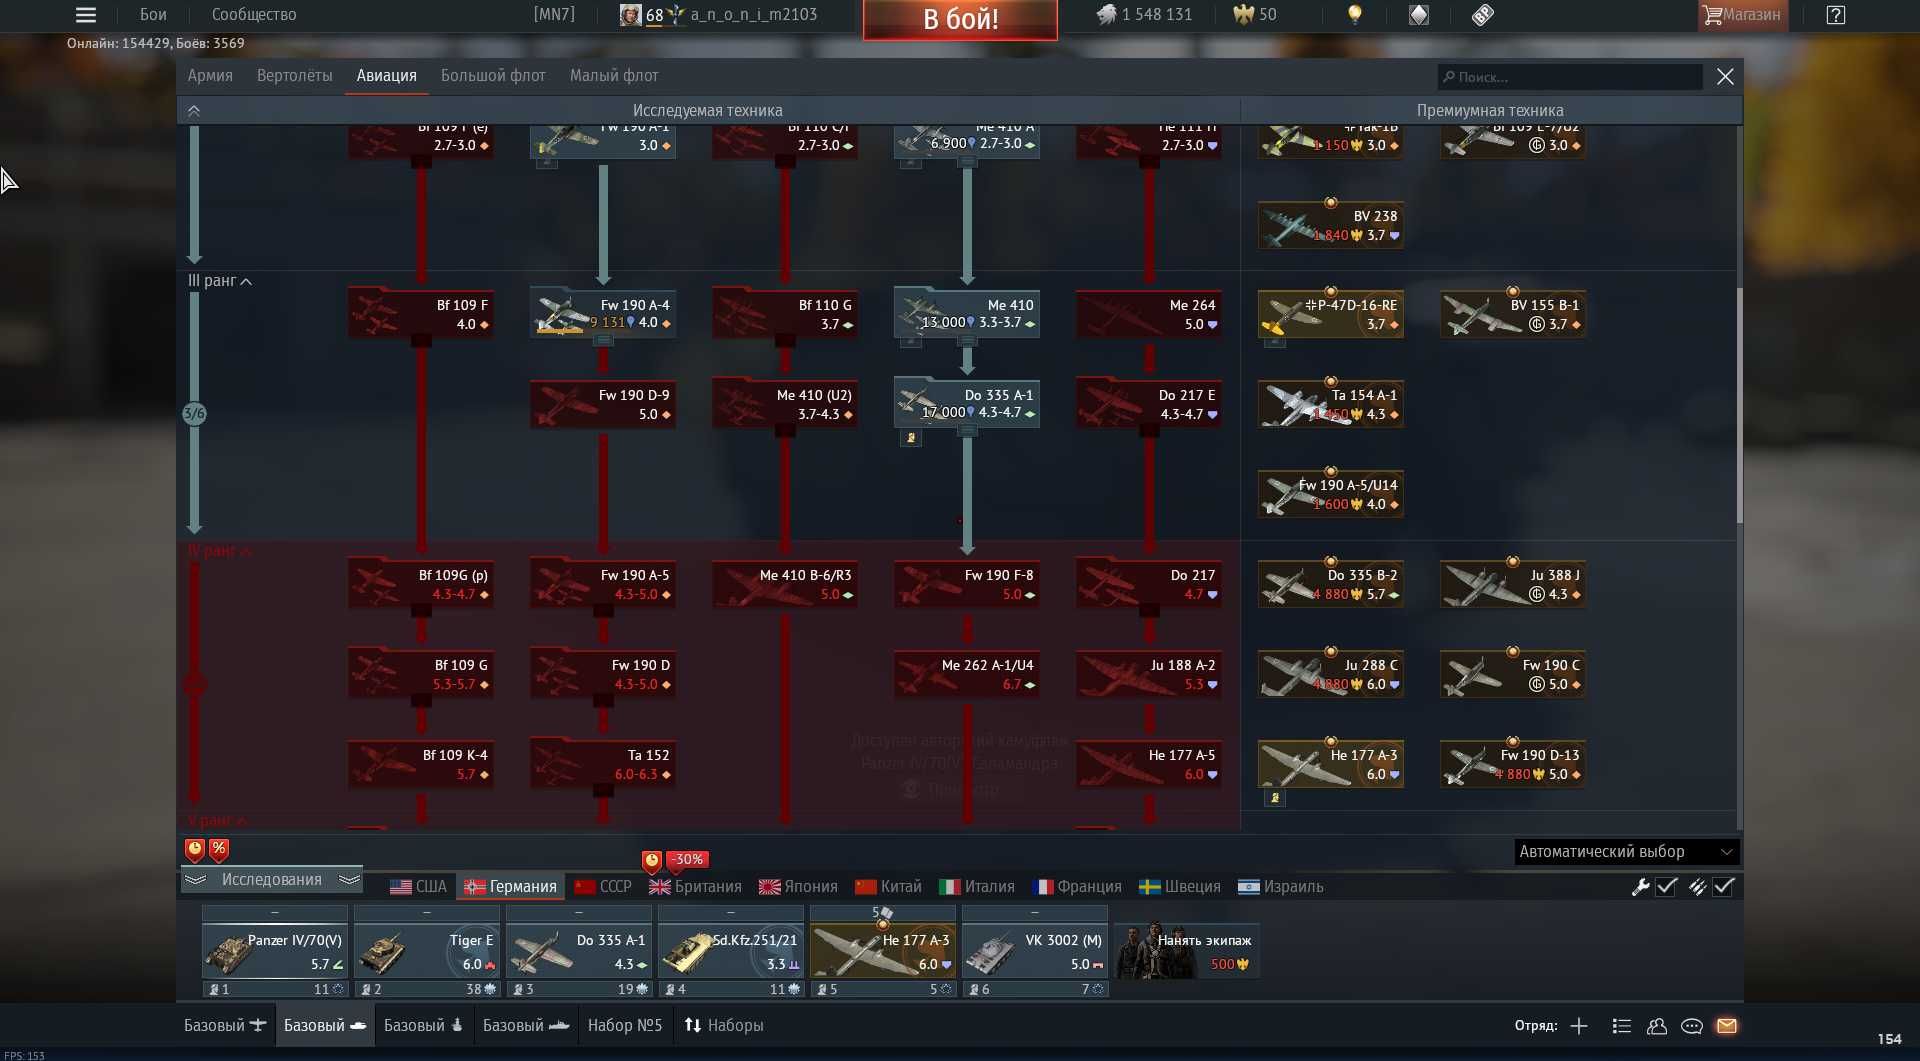Select the Fw 190 A-4 research card

pyautogui.click(x=603, y=314)
